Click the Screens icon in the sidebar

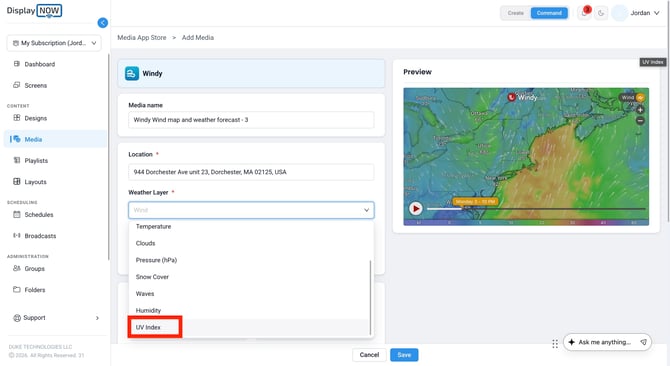[17, 85]
